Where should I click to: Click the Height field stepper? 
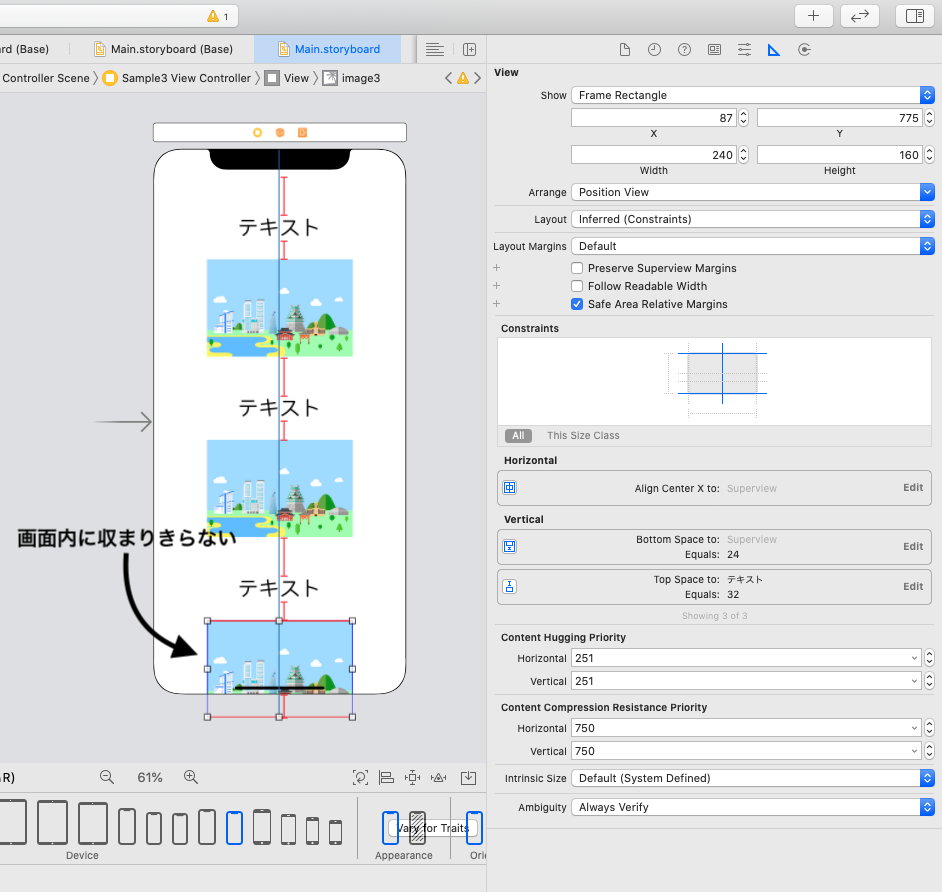coord(929,155)
